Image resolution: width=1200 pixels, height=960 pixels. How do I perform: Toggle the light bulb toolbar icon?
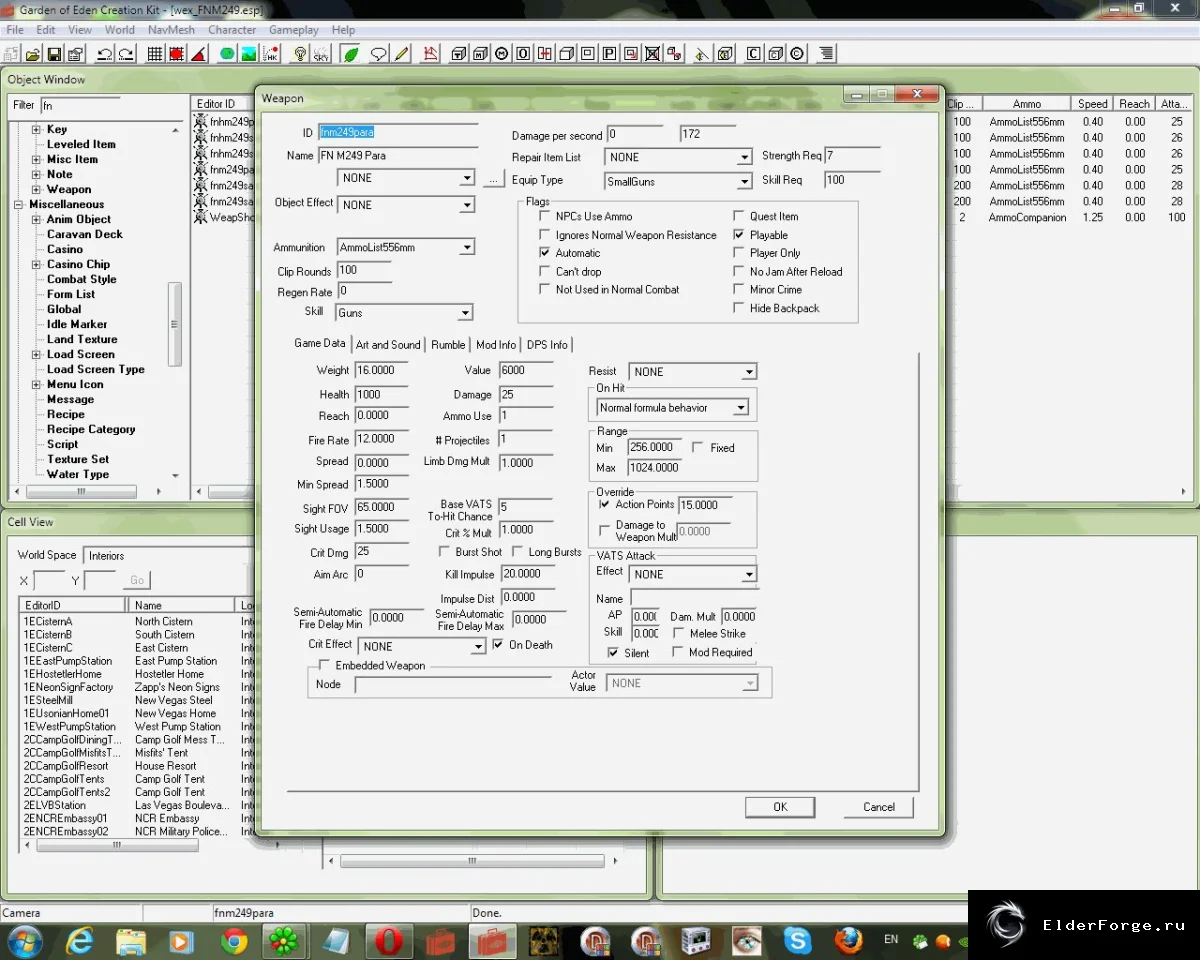click(x=300, y=54)
